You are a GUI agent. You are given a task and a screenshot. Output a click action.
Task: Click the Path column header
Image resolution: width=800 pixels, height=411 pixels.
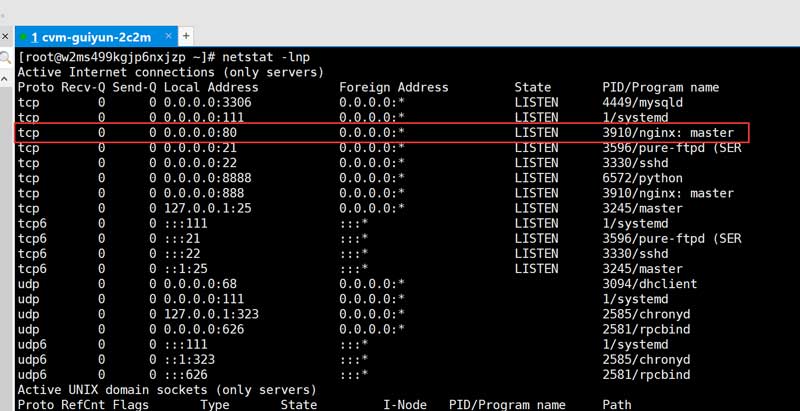coord(618,404)
